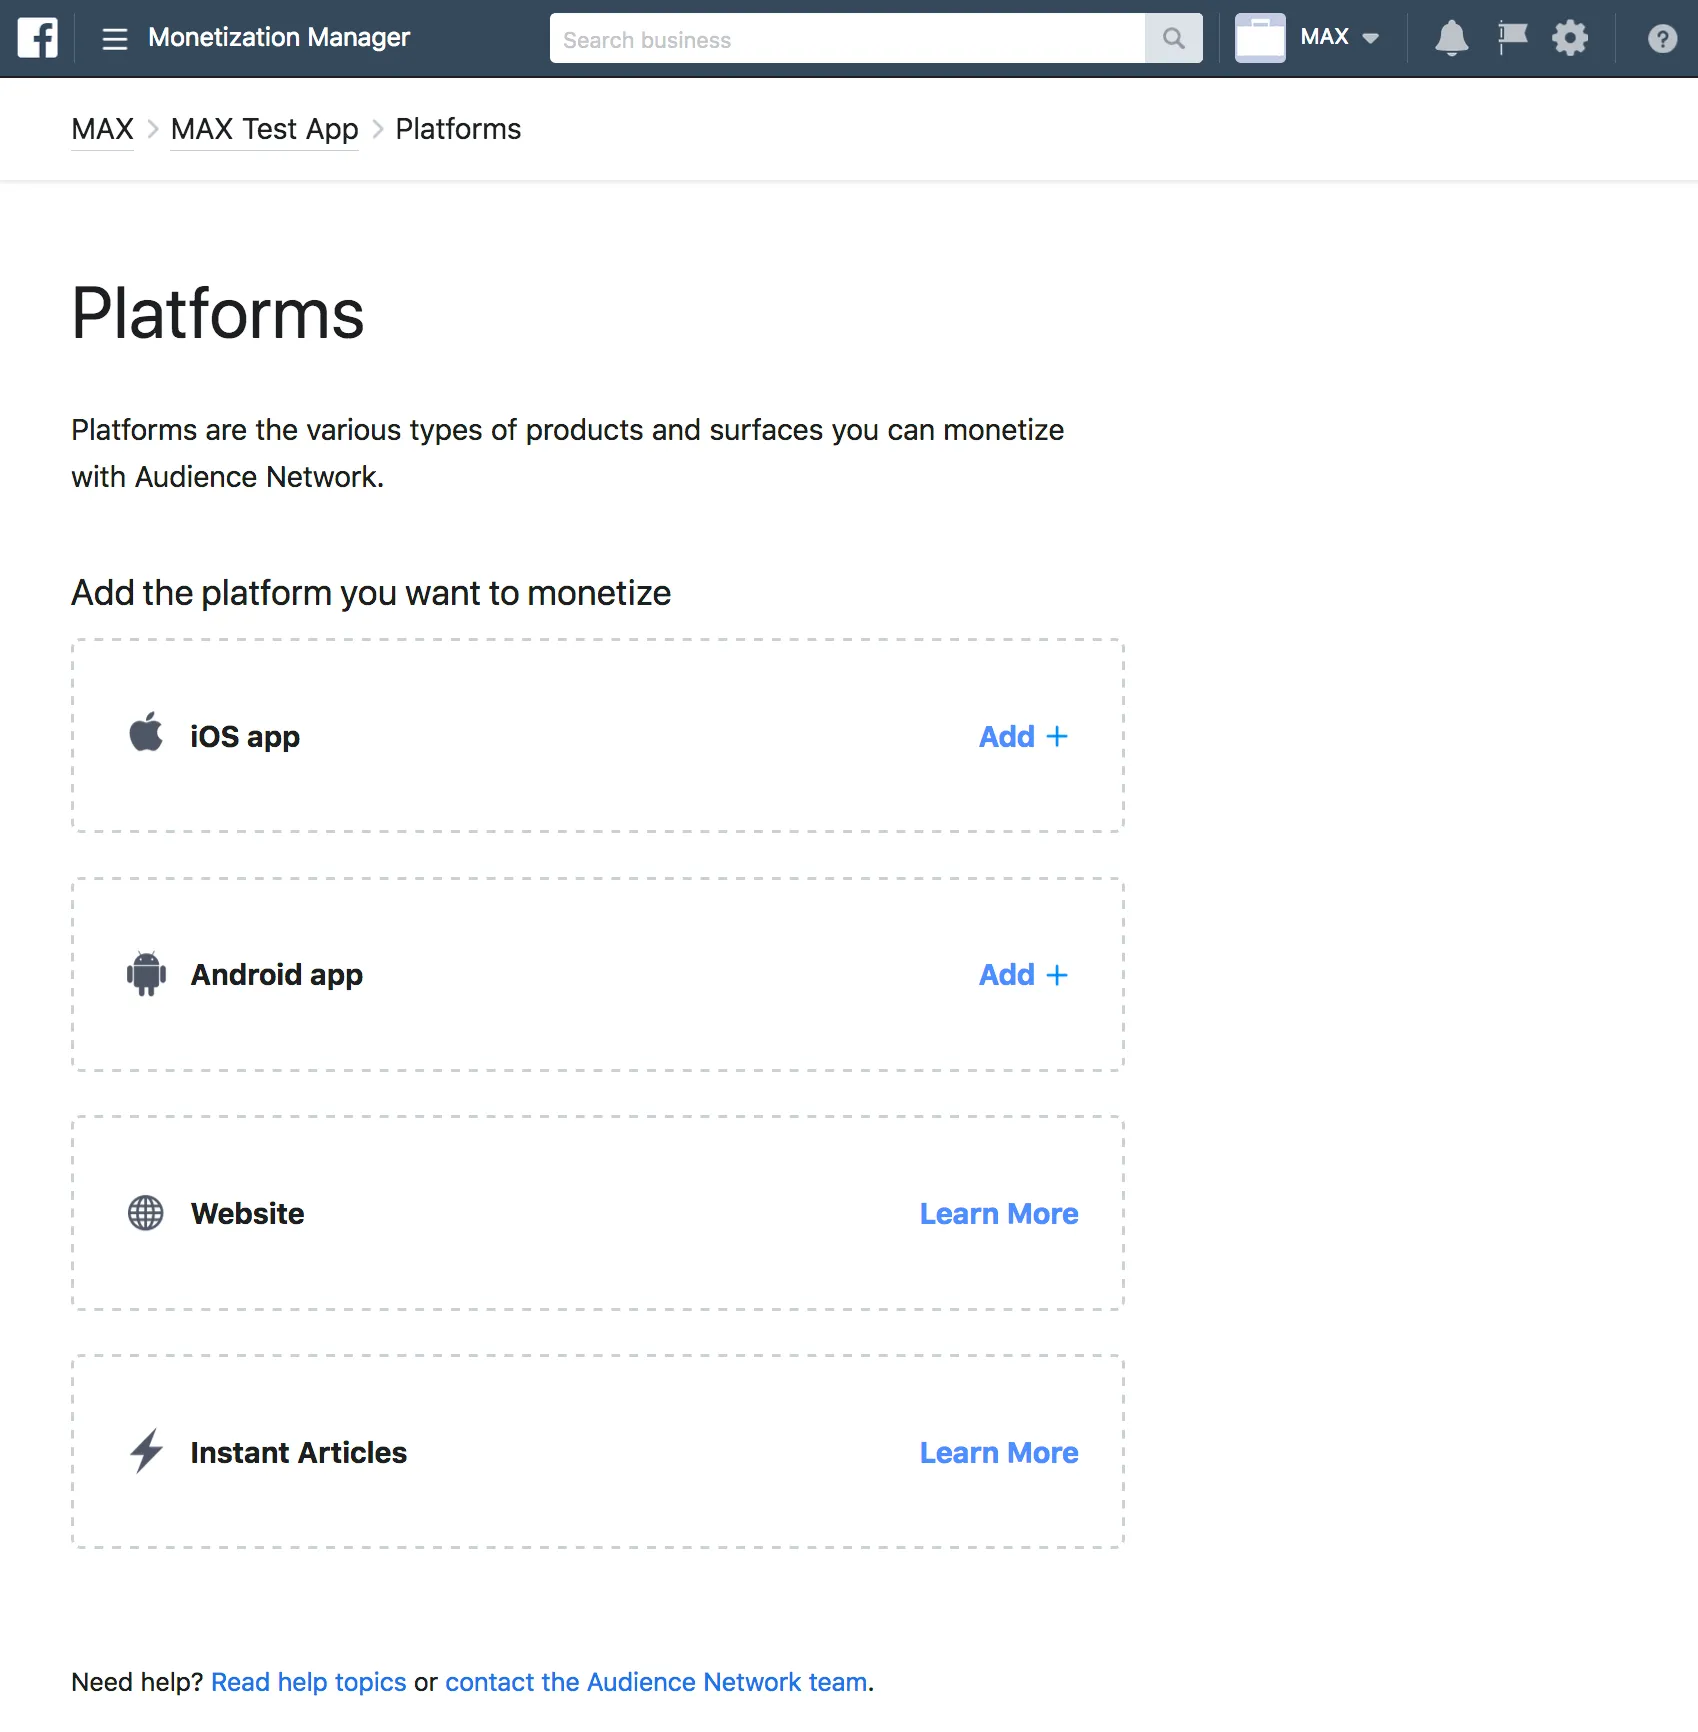This screenshot has height=1732, width=1698.
Task: Click the Apple icon next to iOS app
Action: tap(146, 735)
